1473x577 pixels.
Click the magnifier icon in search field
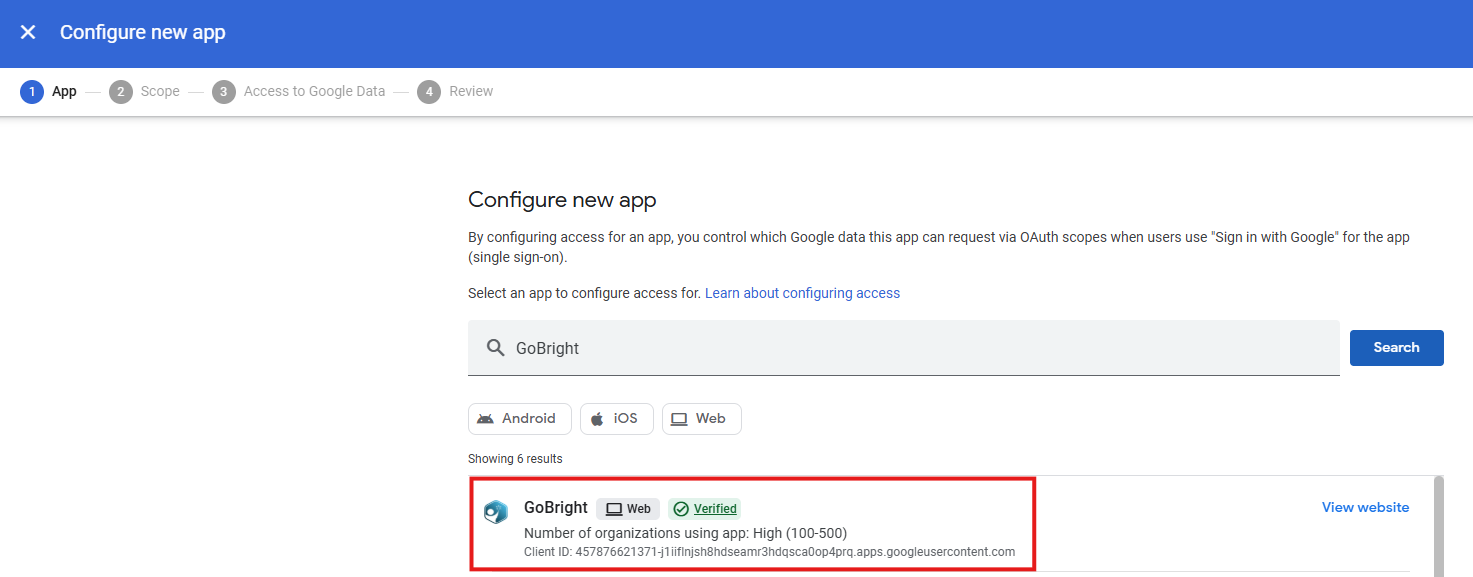click(495, 348)
